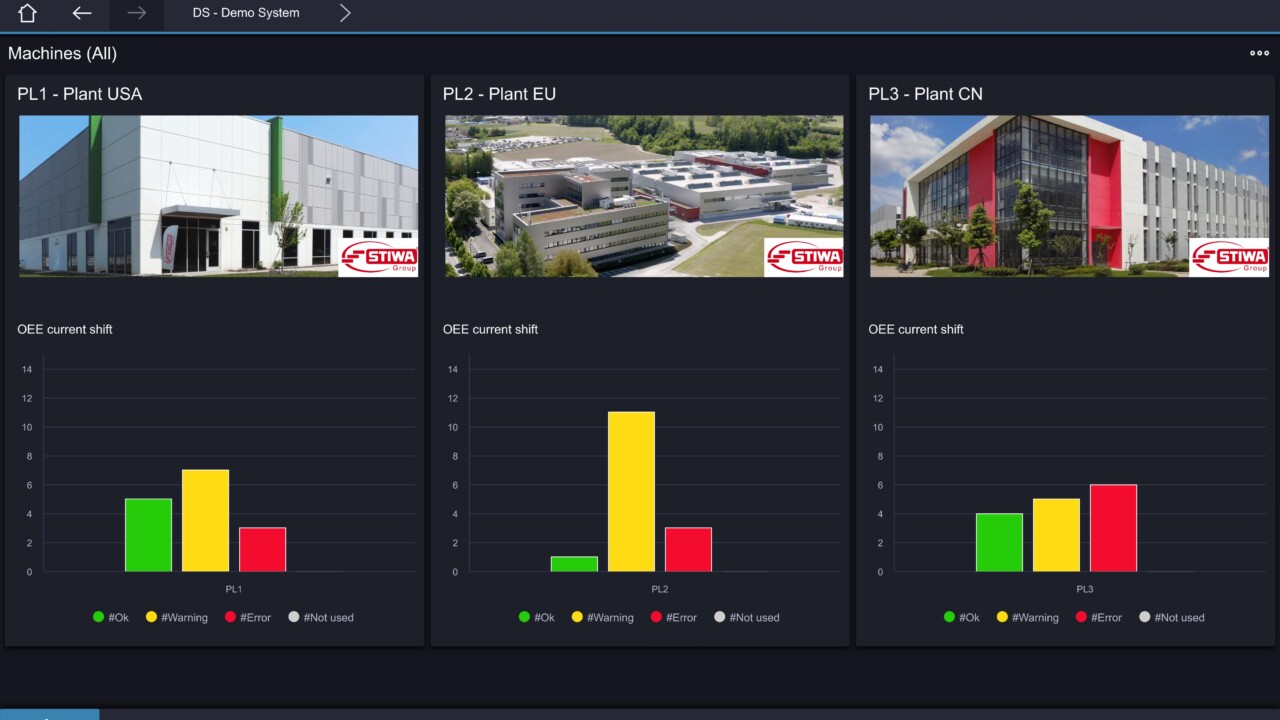This screenshot has width=1280, height=720.
Task: Select the green Ok bar for PL2
Action: coord(574,564)
